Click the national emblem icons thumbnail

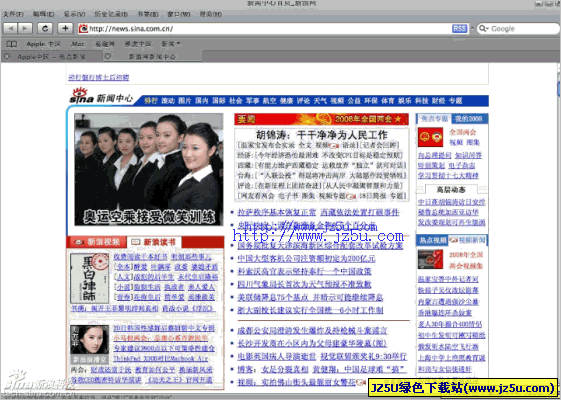(x=430, y=137)
